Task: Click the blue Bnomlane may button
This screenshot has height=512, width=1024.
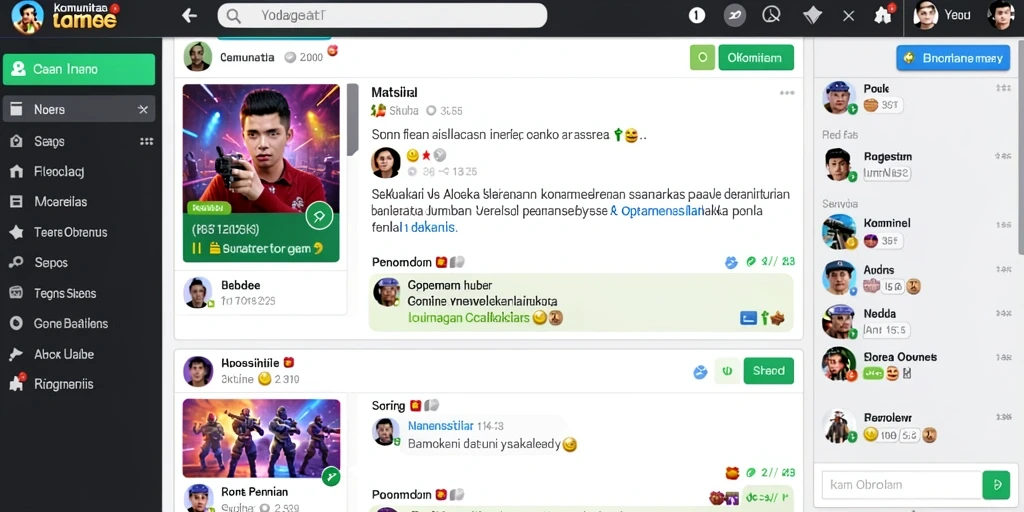Action: pos(954,58)
